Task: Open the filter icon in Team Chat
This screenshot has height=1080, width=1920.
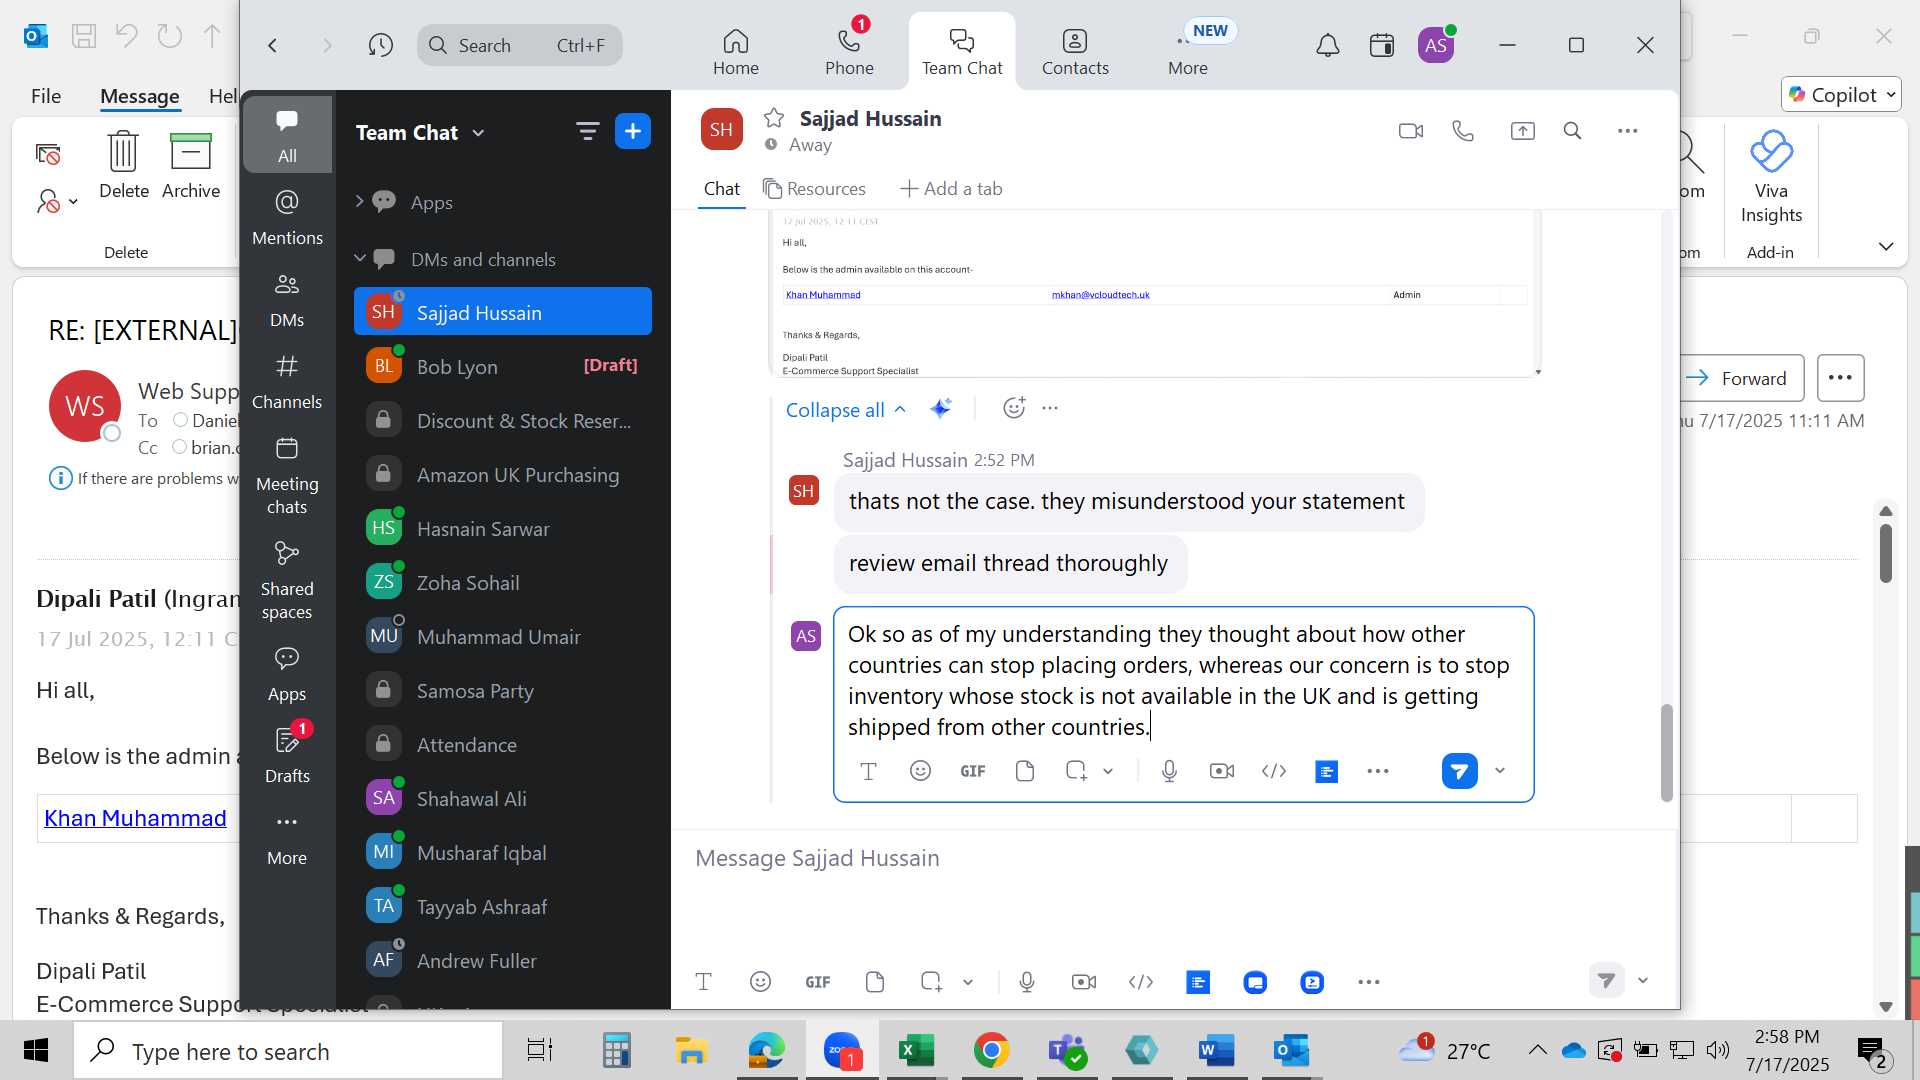Action: pyautogui.click(x=587, y=131)
